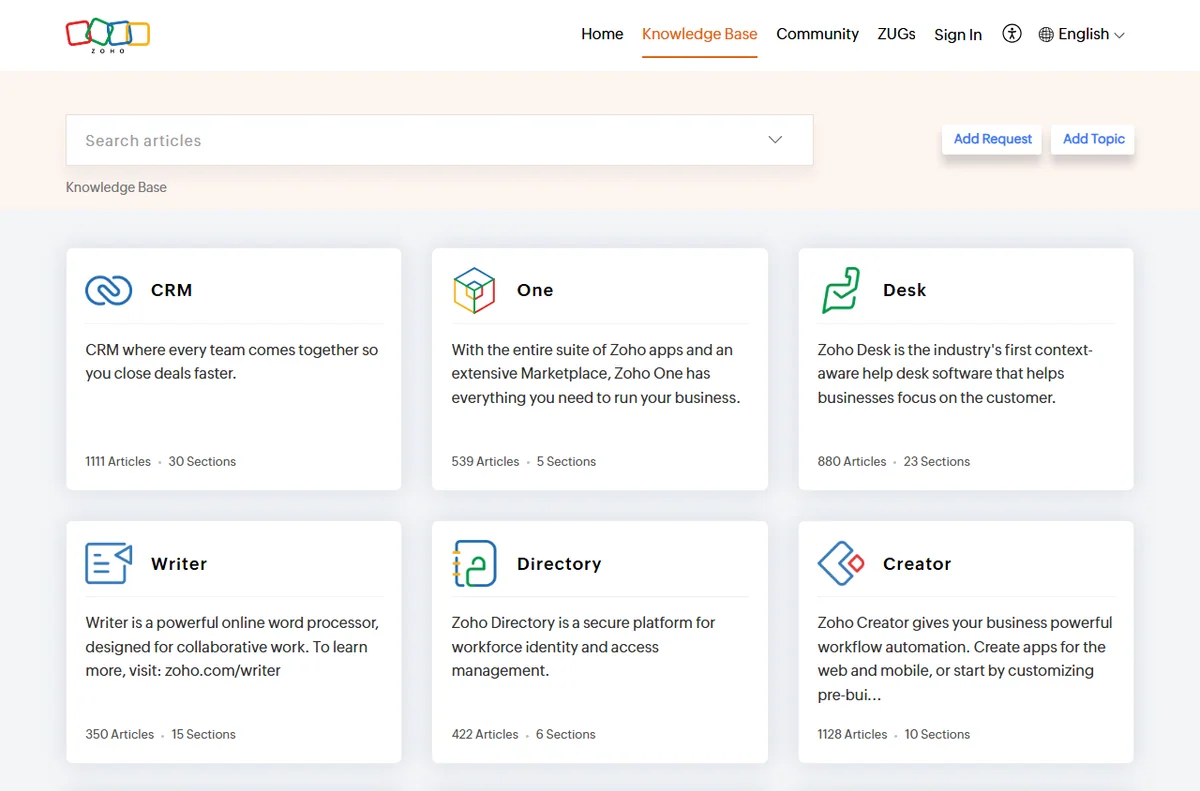Expand the search articles dropdown arrow
The width and height of the screenshot is (1200, 791).
pyautogui.click(x=775, y=140)
